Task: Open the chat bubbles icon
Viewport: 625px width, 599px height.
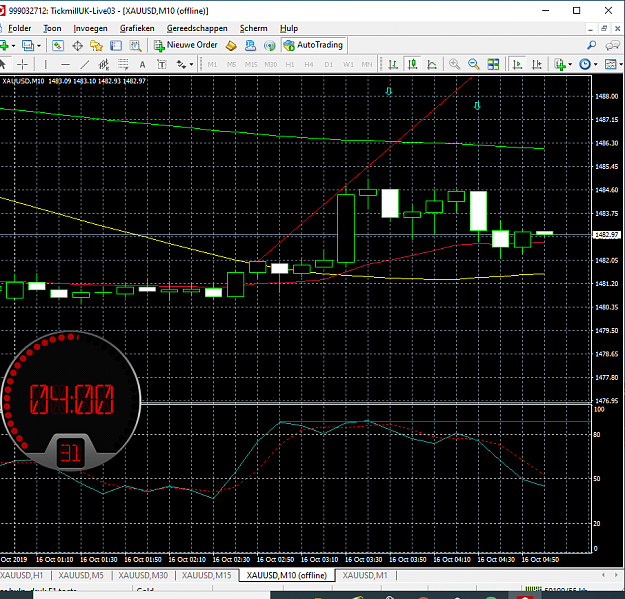Action: coord(612,45)
